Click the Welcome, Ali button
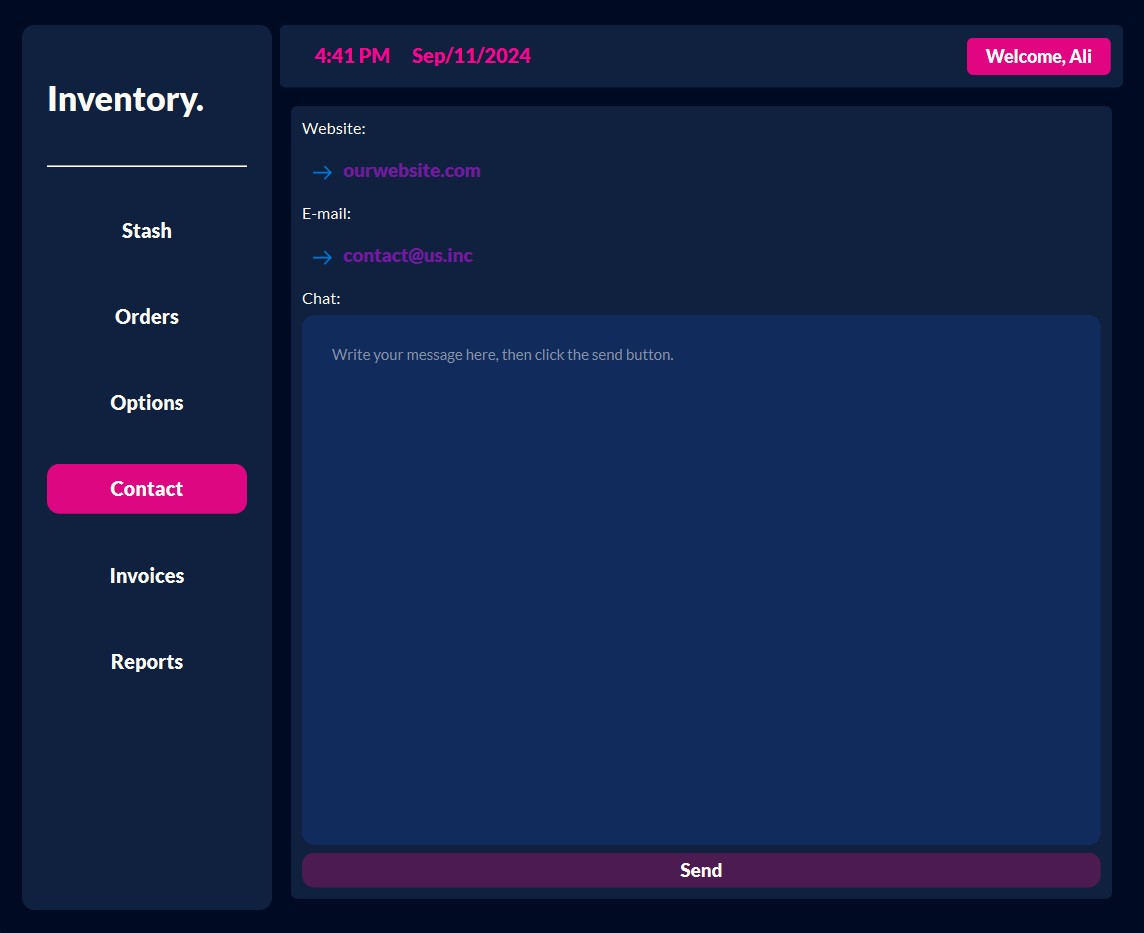Viewport: 1144px width, 933px height. [x=1038, y=56]
